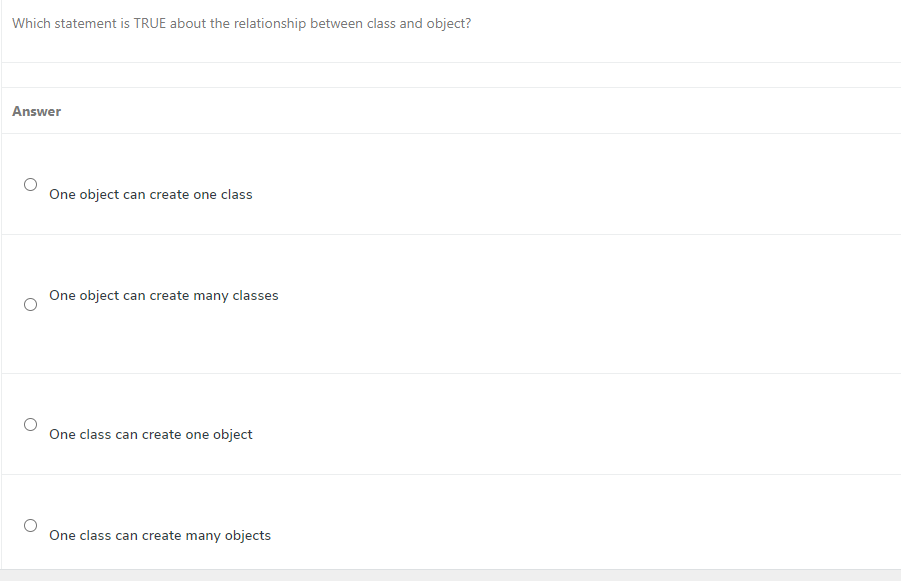The image size is (901, 581).
Task: Click the word 'TRUE' in the question
Action: pos(149,24)
